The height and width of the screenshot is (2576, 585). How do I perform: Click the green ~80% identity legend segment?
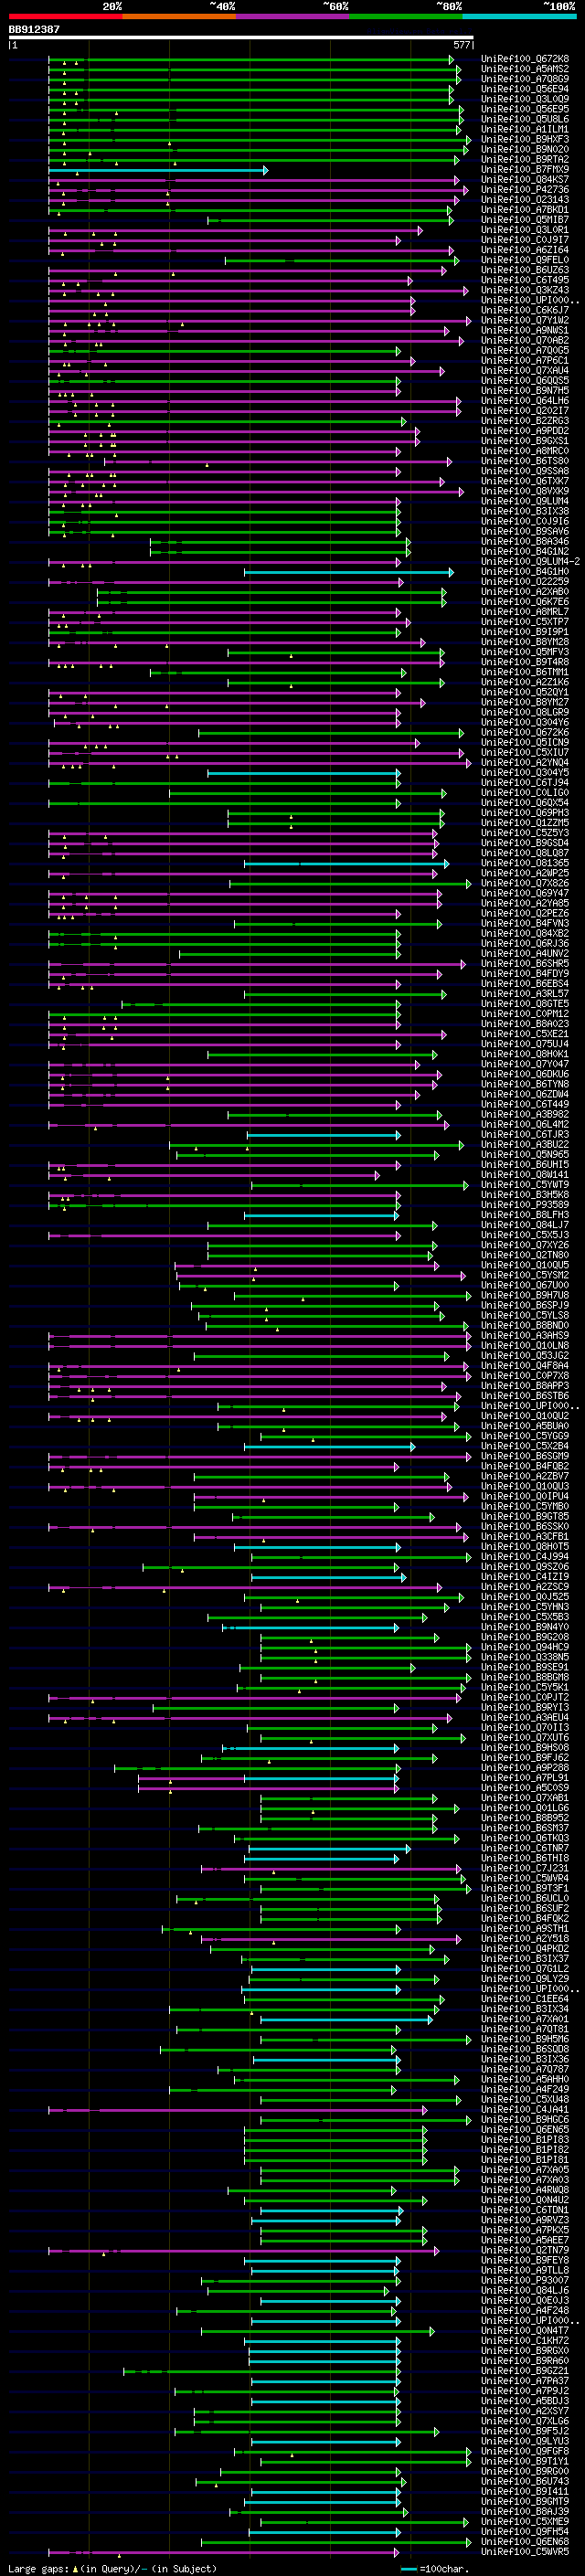click(x=406, y=16)
